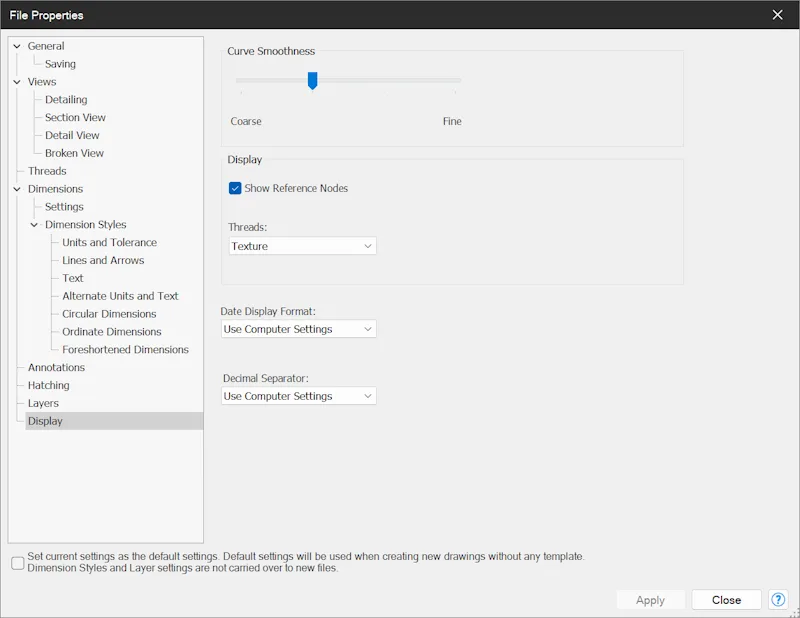Select the Dimensions tree item
This screenshot has height=618, width=800.
point(55,189)
